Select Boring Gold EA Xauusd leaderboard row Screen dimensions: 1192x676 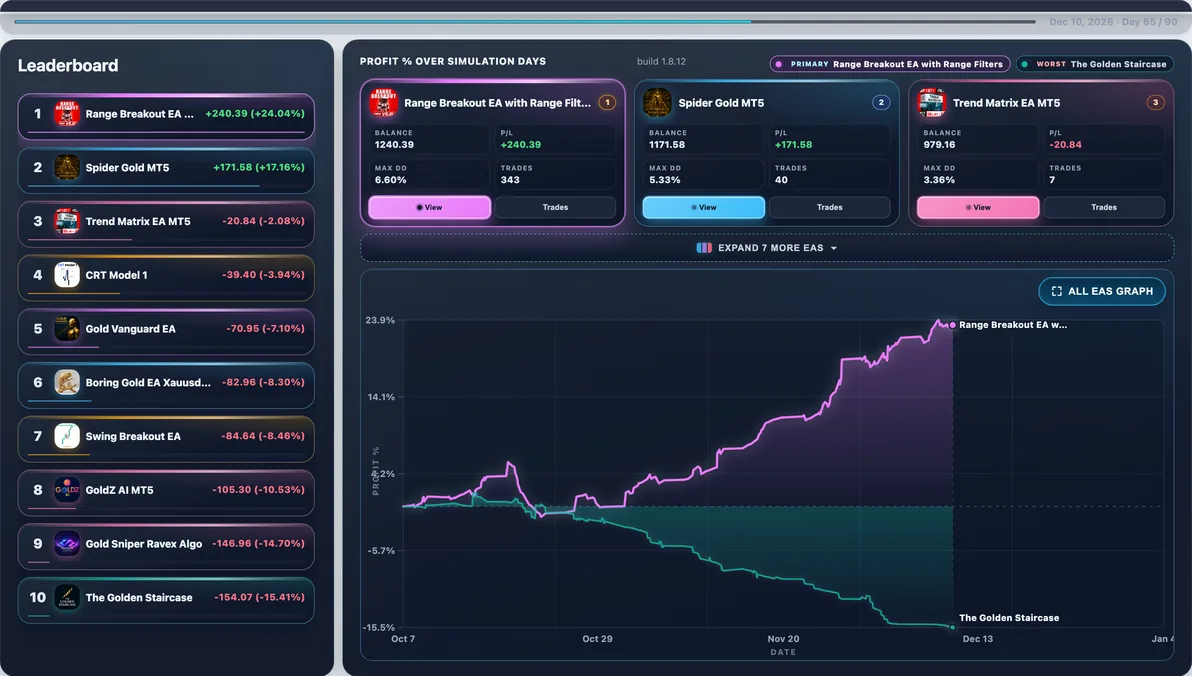click(166, 385)
